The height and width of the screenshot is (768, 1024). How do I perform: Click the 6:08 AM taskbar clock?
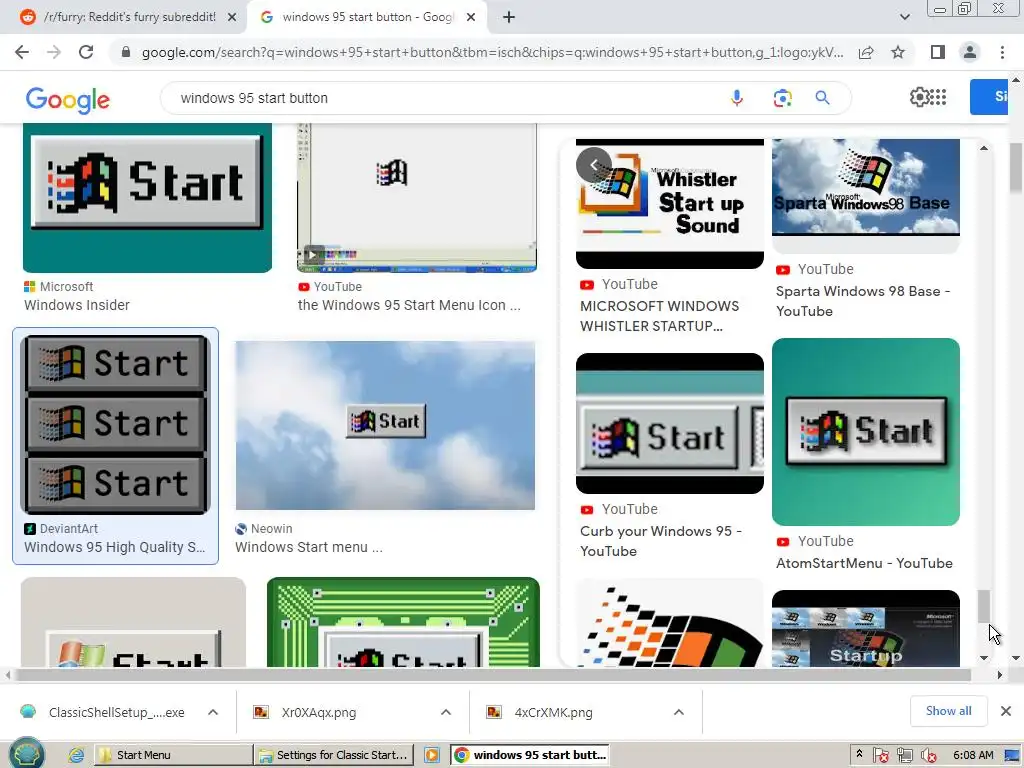pos(973,755)
